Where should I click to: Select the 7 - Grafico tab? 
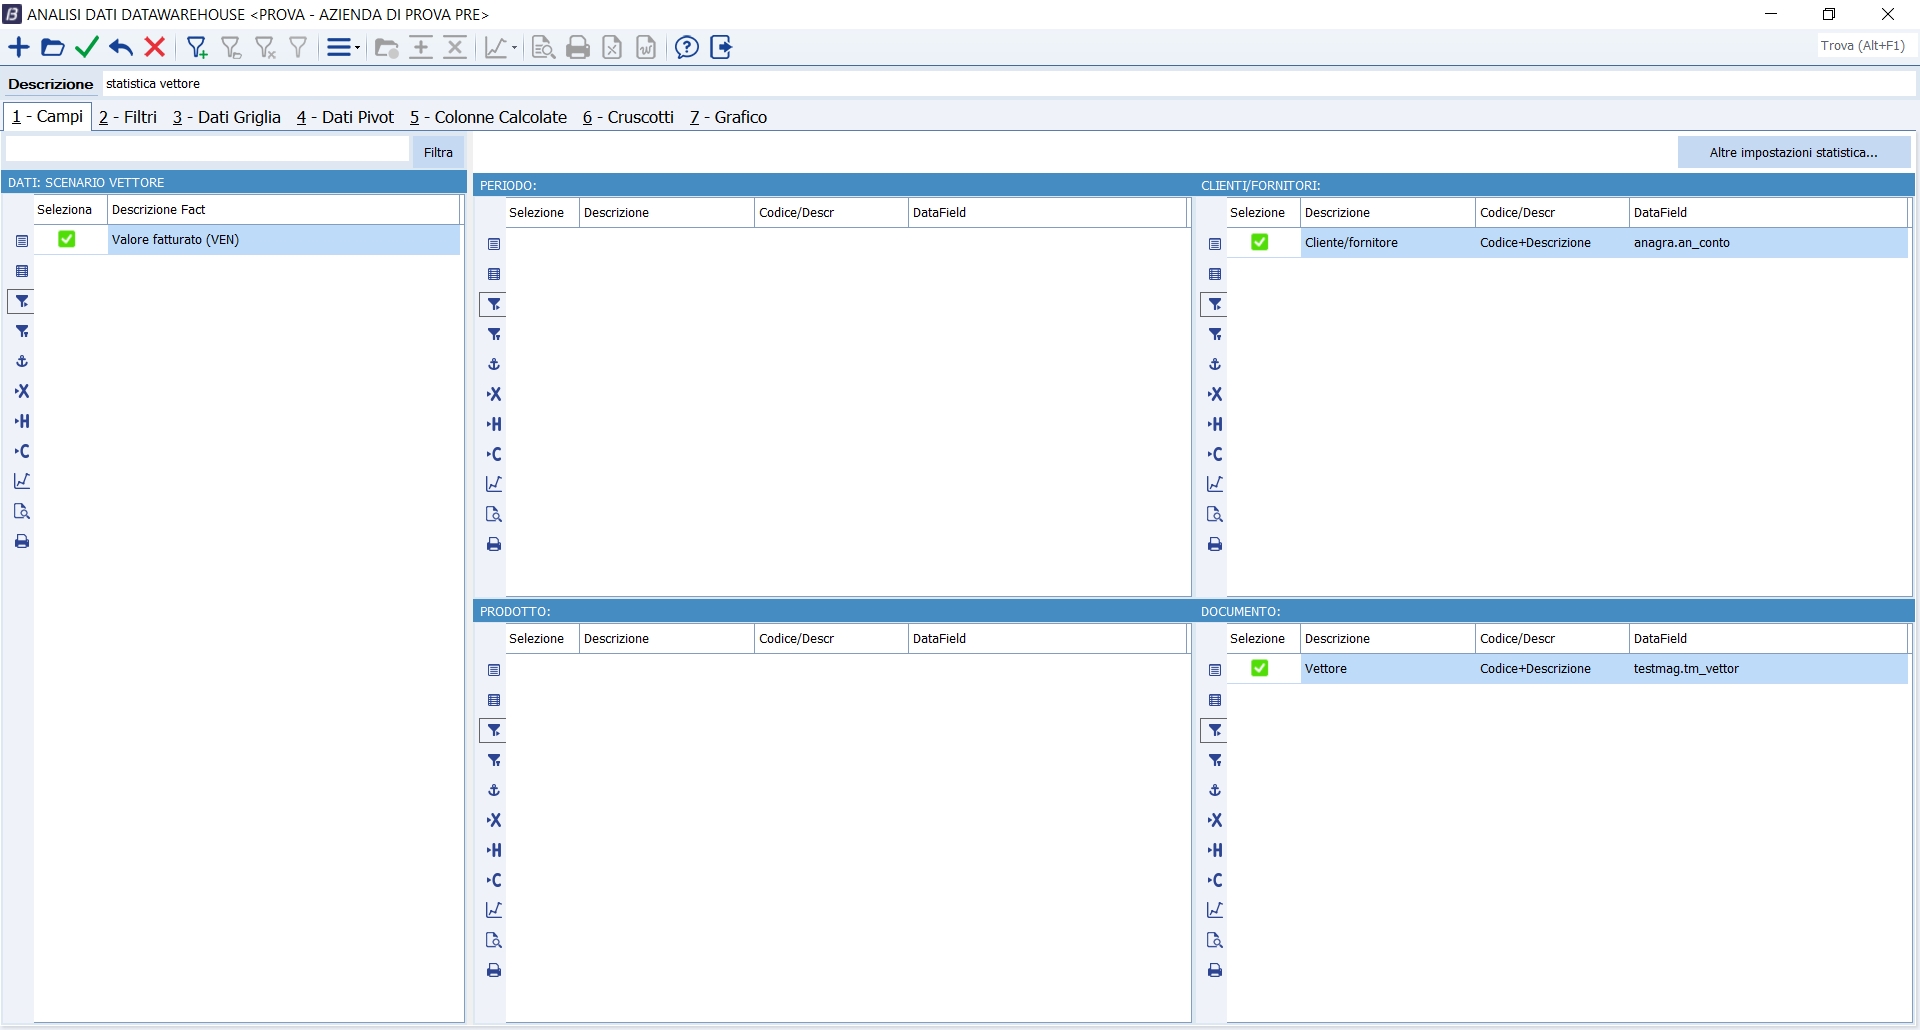tap(729, 117)
